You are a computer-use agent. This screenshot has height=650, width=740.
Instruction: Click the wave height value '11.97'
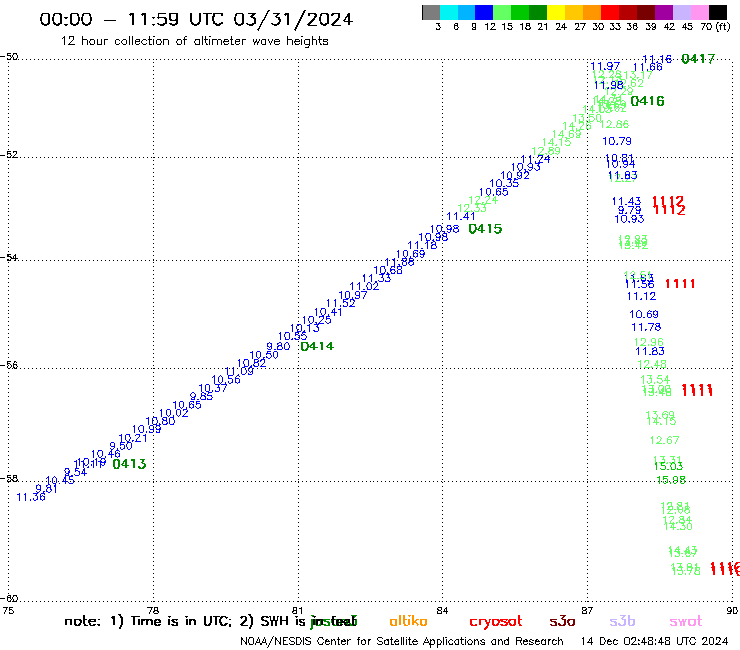(x=605, y=67)
